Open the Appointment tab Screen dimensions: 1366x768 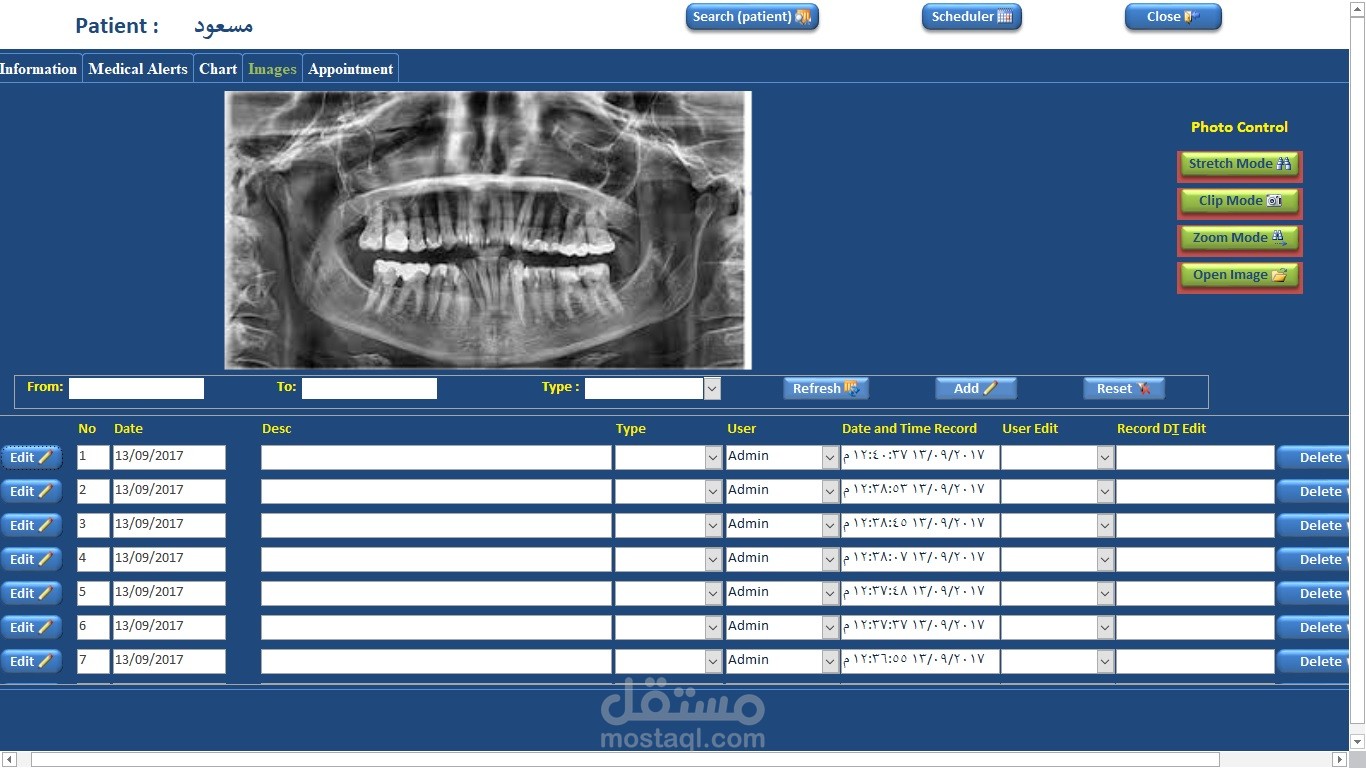point(350,69)
